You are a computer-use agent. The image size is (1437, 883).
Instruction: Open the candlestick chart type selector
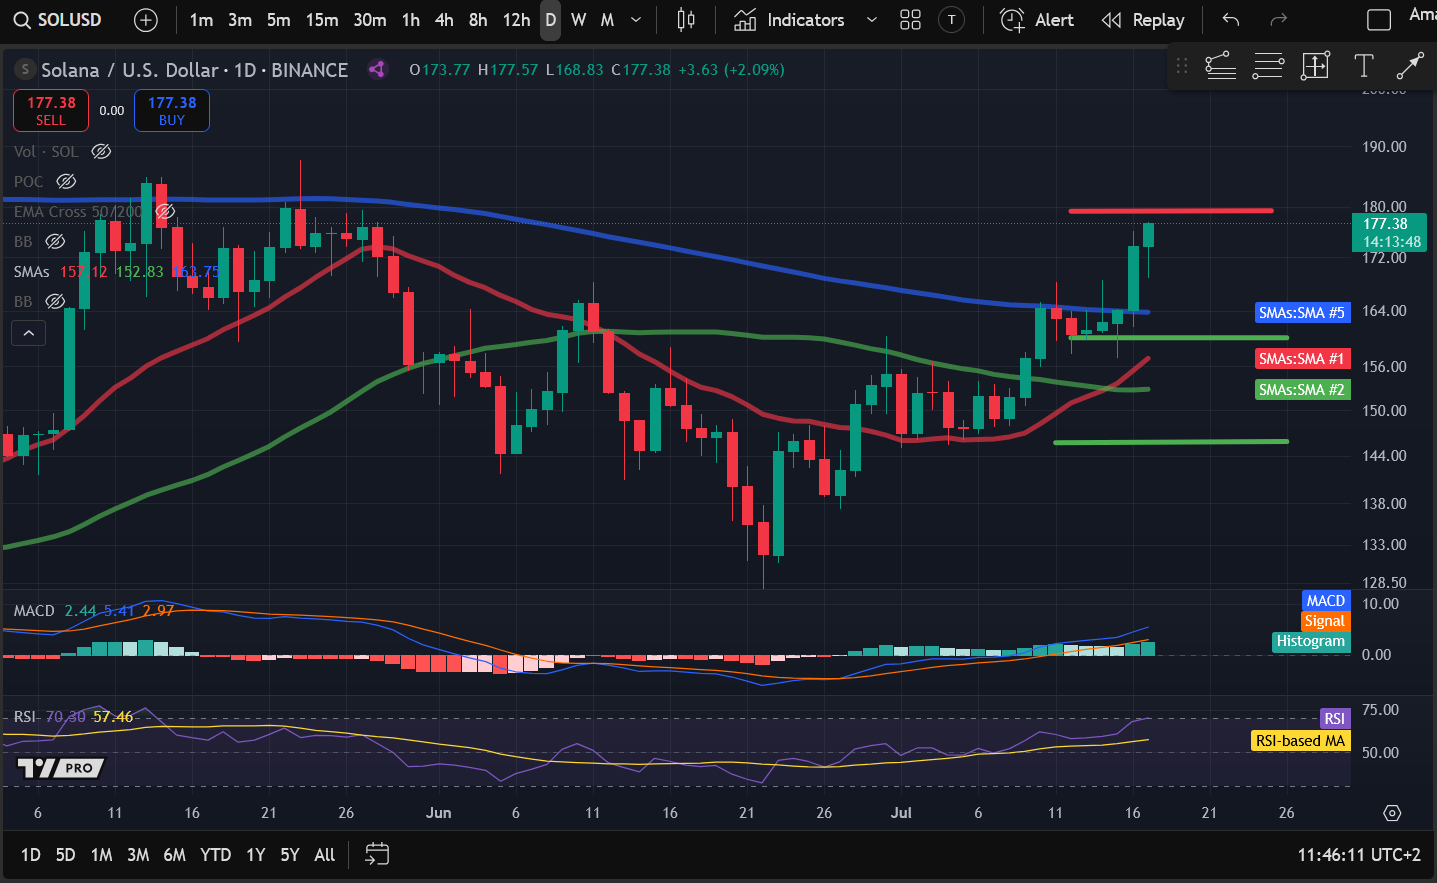[686, 20]
